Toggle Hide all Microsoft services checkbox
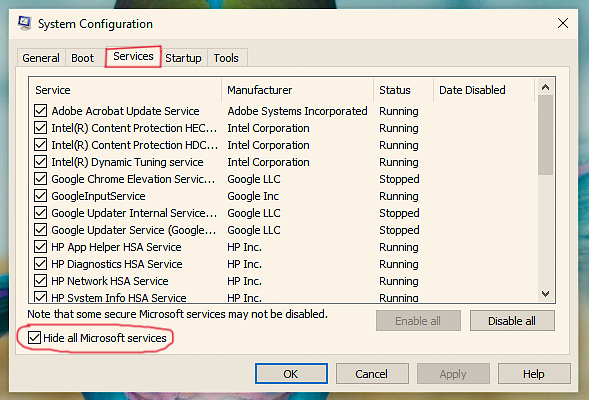Image resolution: width=589 pixels, height=400 pixels. 34,338
